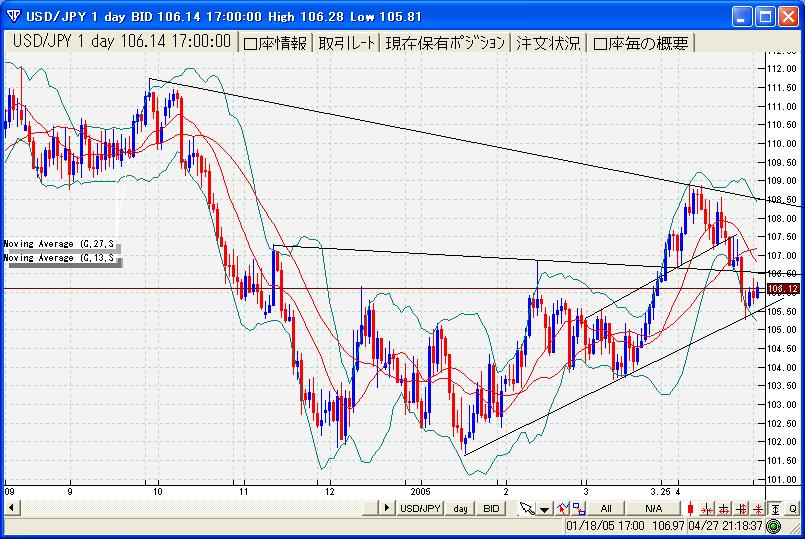This screenshot has width=805, height=539.
Task: Click the red asterisk reset zoom icon
Action: 758,509
